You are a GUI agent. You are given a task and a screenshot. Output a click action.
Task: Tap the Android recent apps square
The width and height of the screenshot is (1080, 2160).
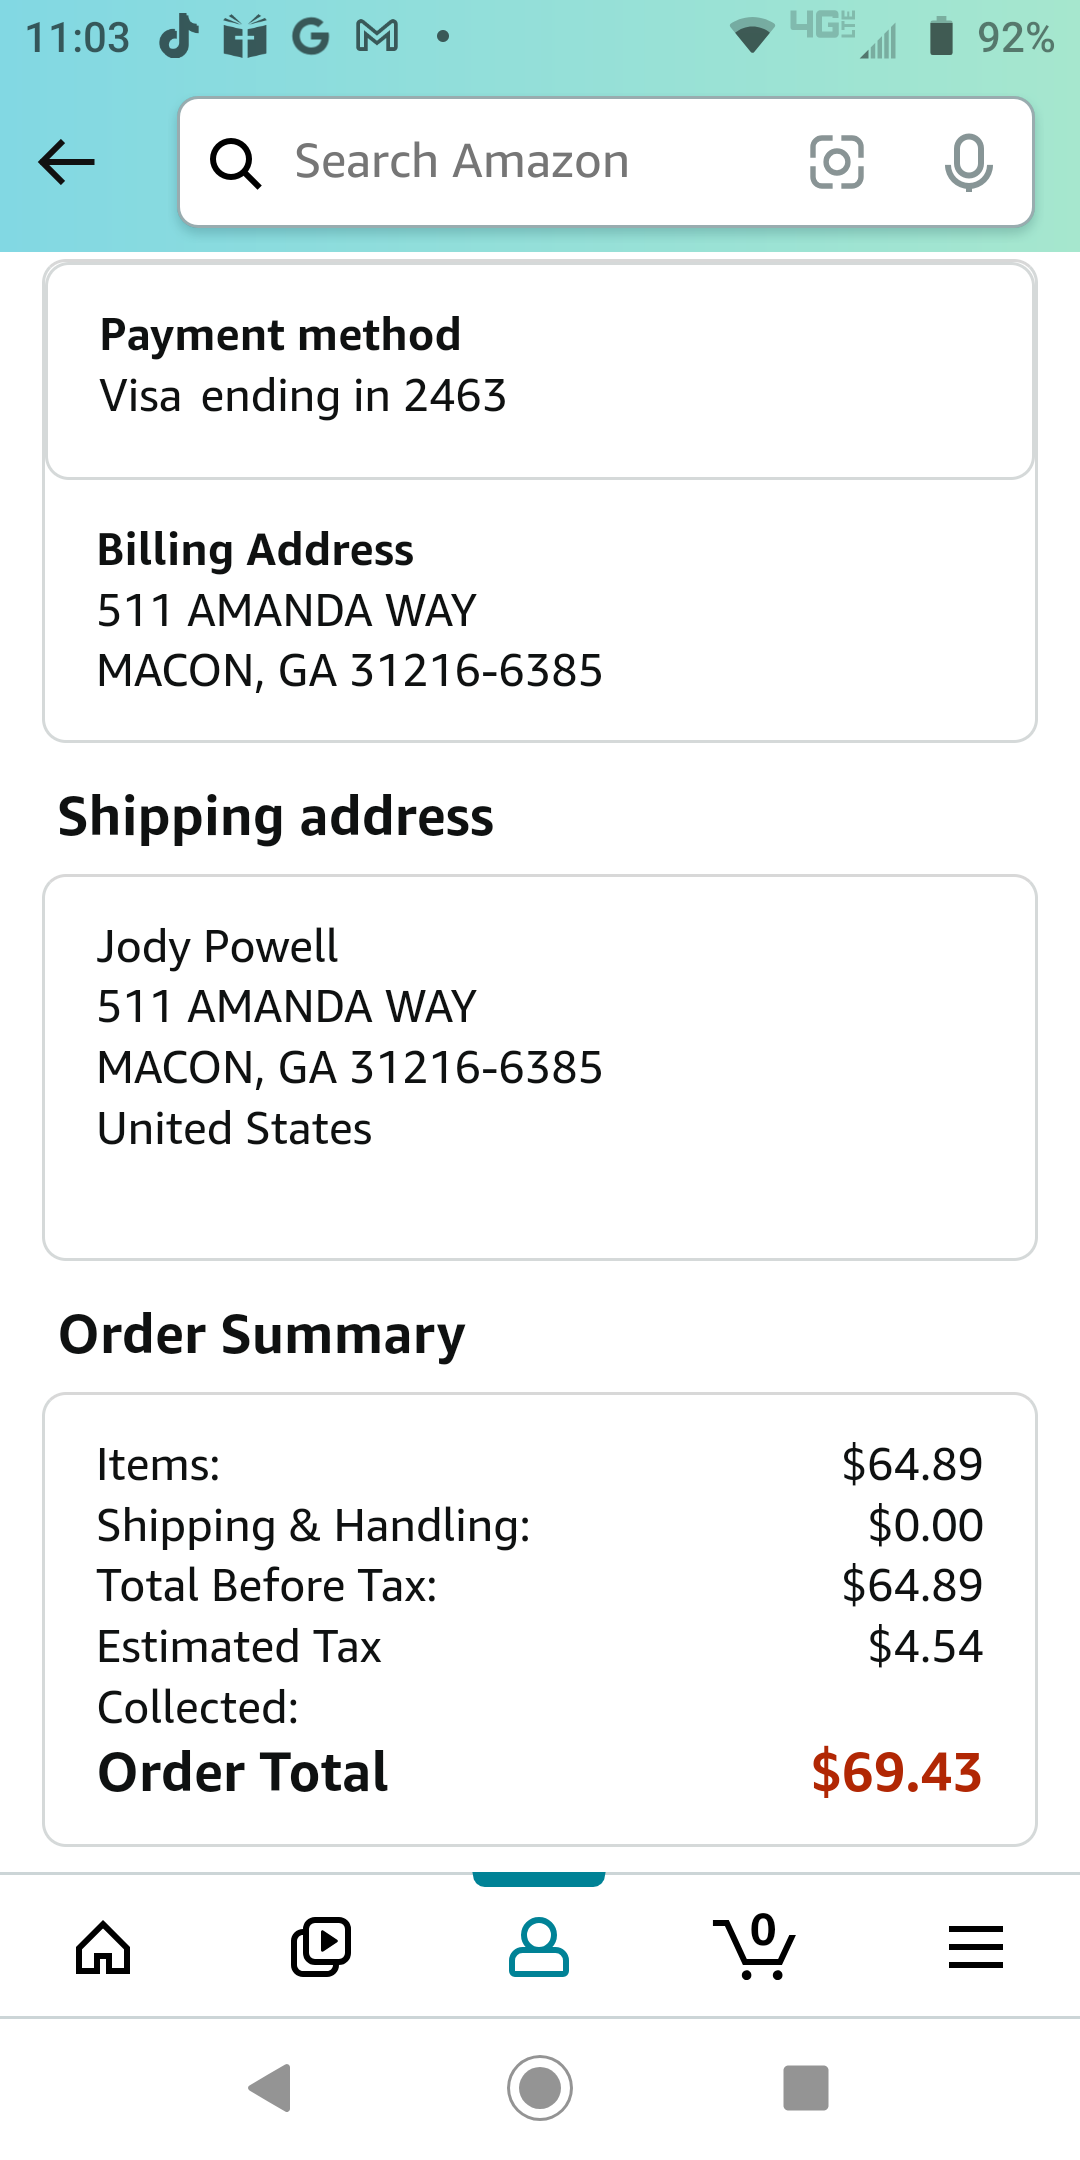806,2088
